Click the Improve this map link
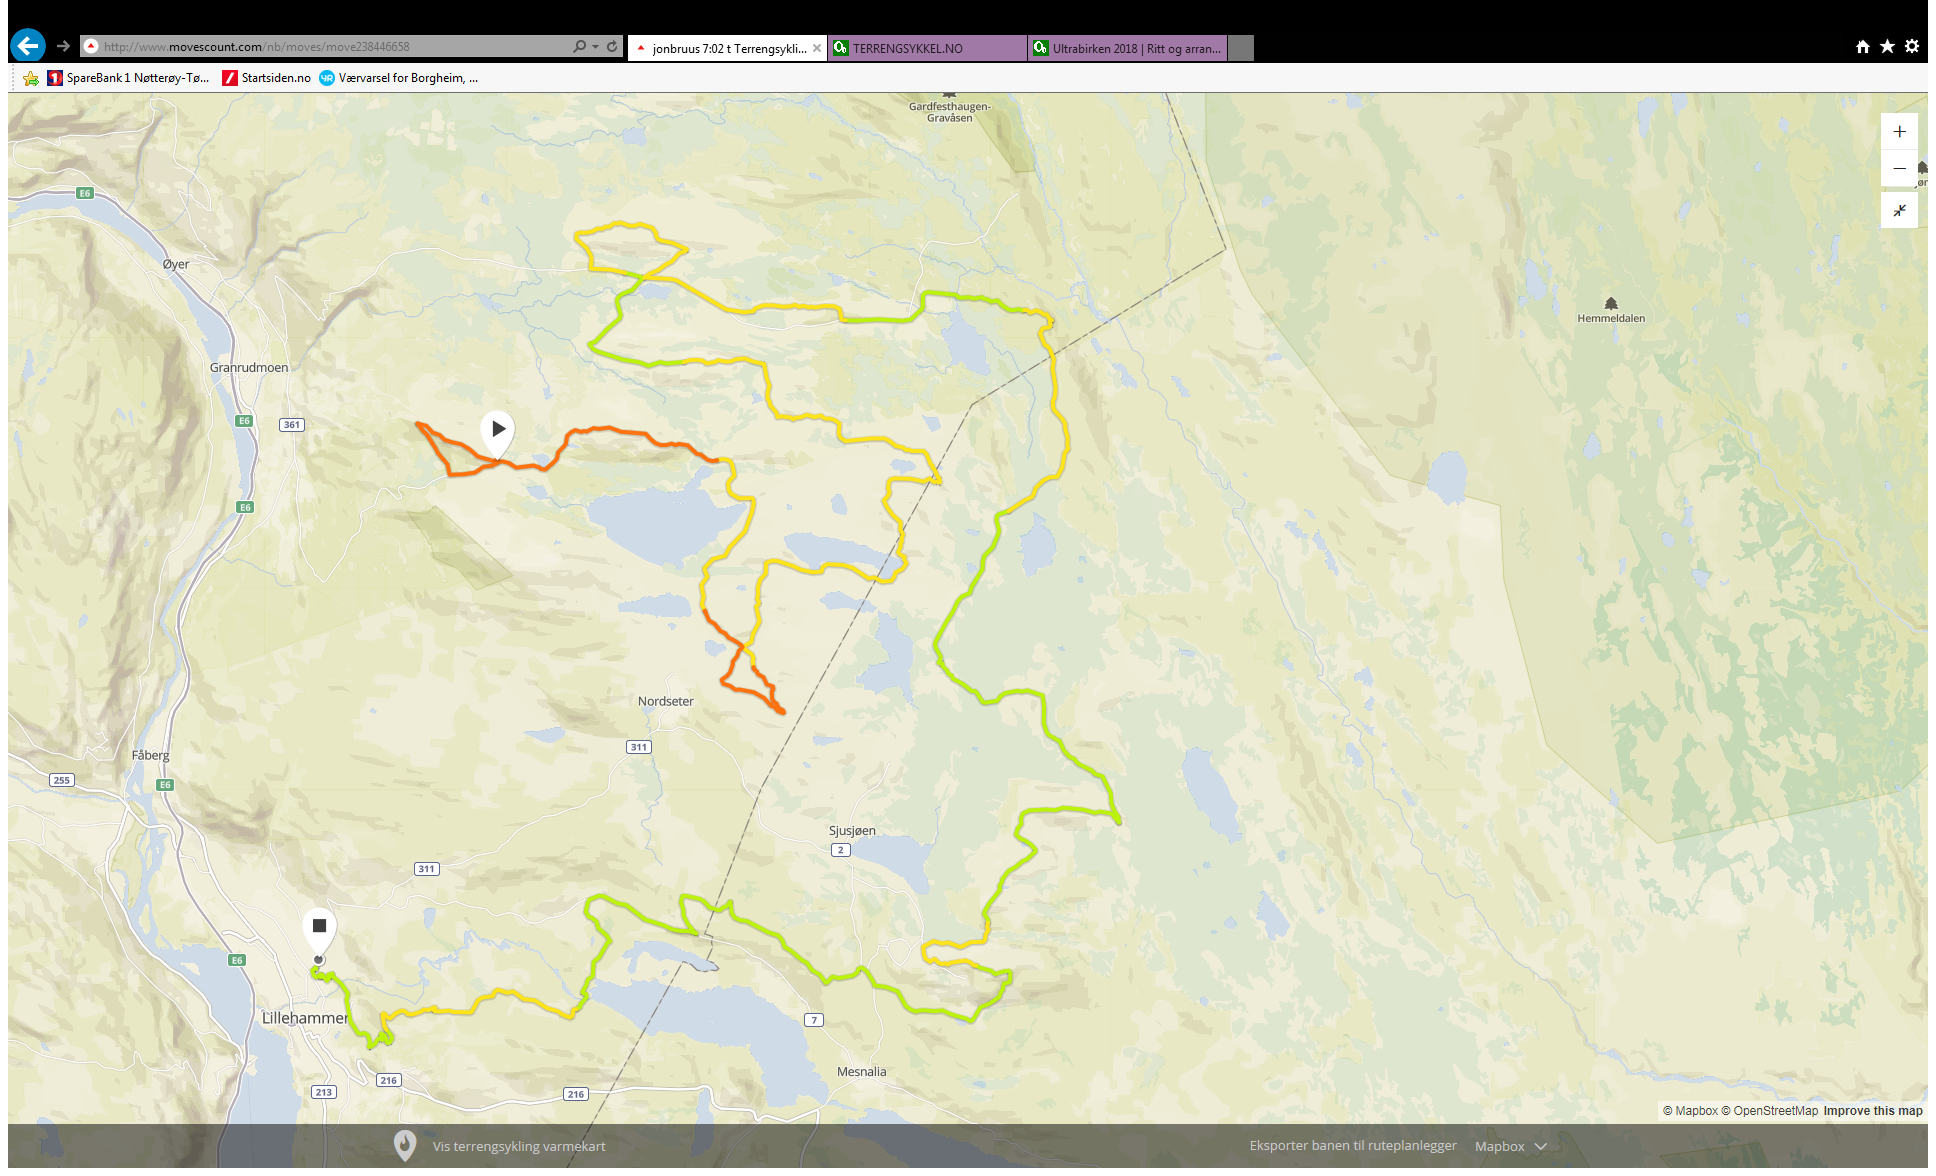Viewport: 1936px width, 1176px height. click(x=1872, y=1110)
